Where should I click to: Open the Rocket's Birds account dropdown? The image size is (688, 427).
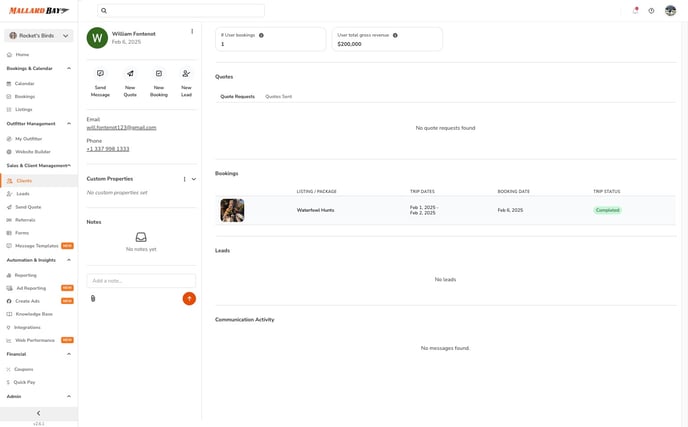point(39,36)
